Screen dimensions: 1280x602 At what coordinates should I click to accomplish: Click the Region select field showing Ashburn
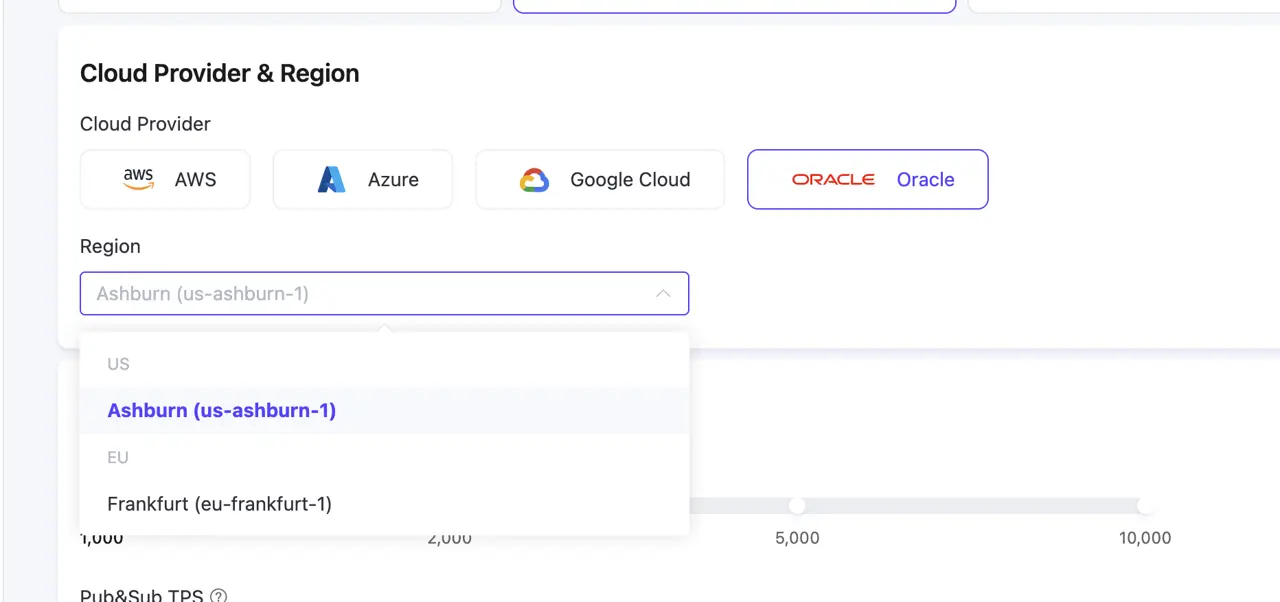pos(370,294)
